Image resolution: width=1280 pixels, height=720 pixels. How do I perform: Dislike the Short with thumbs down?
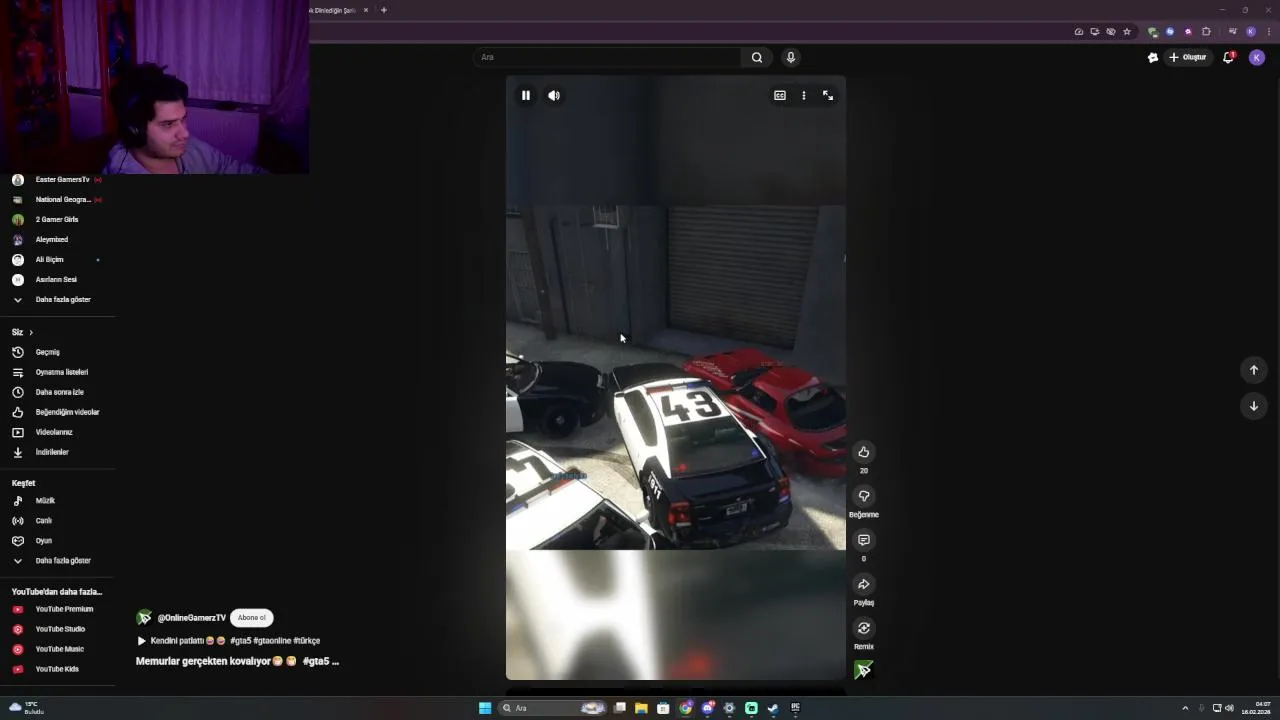click(864, 496)
